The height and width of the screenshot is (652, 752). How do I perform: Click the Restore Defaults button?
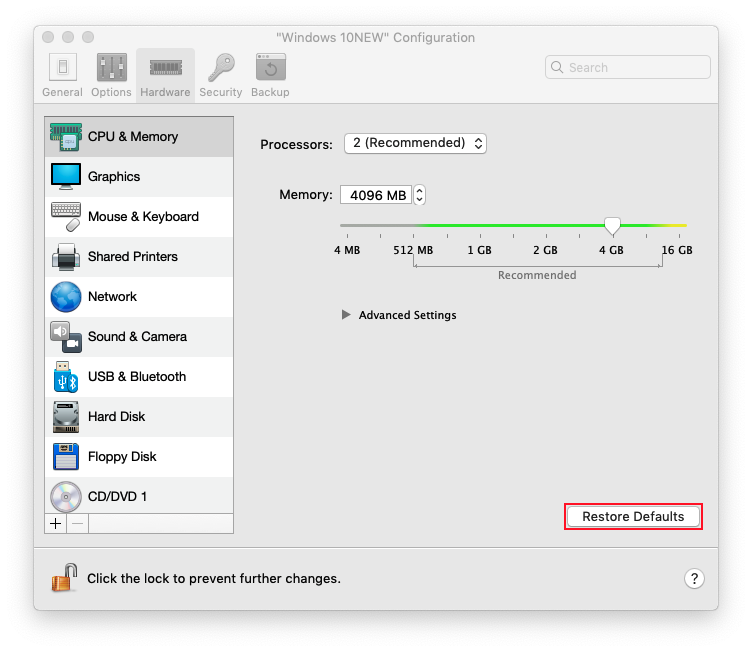[x=633, y=517]
